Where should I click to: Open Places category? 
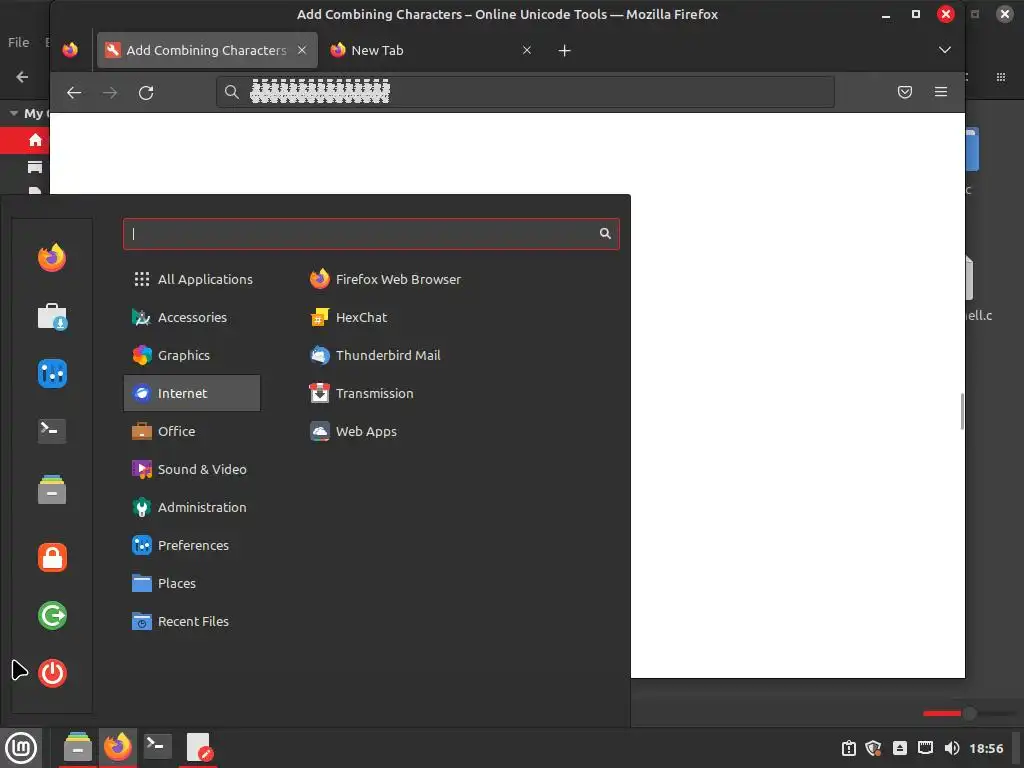pos(192,583)
